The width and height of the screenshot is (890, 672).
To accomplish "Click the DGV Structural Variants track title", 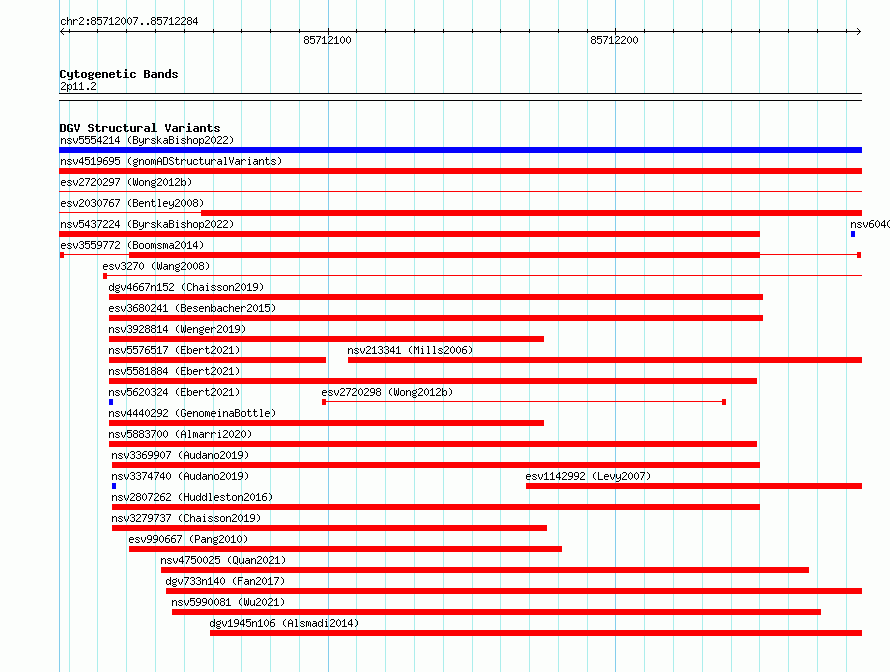I will [x=140, y=128].
